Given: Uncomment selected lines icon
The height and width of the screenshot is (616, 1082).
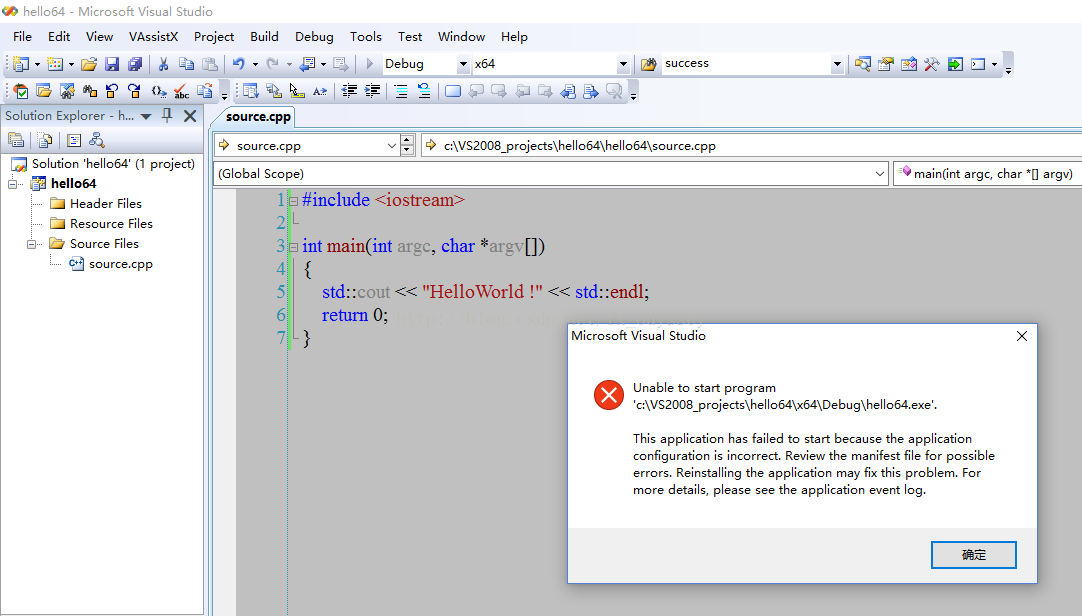Looking at the screenshot, I should click(x=424, y=91).
